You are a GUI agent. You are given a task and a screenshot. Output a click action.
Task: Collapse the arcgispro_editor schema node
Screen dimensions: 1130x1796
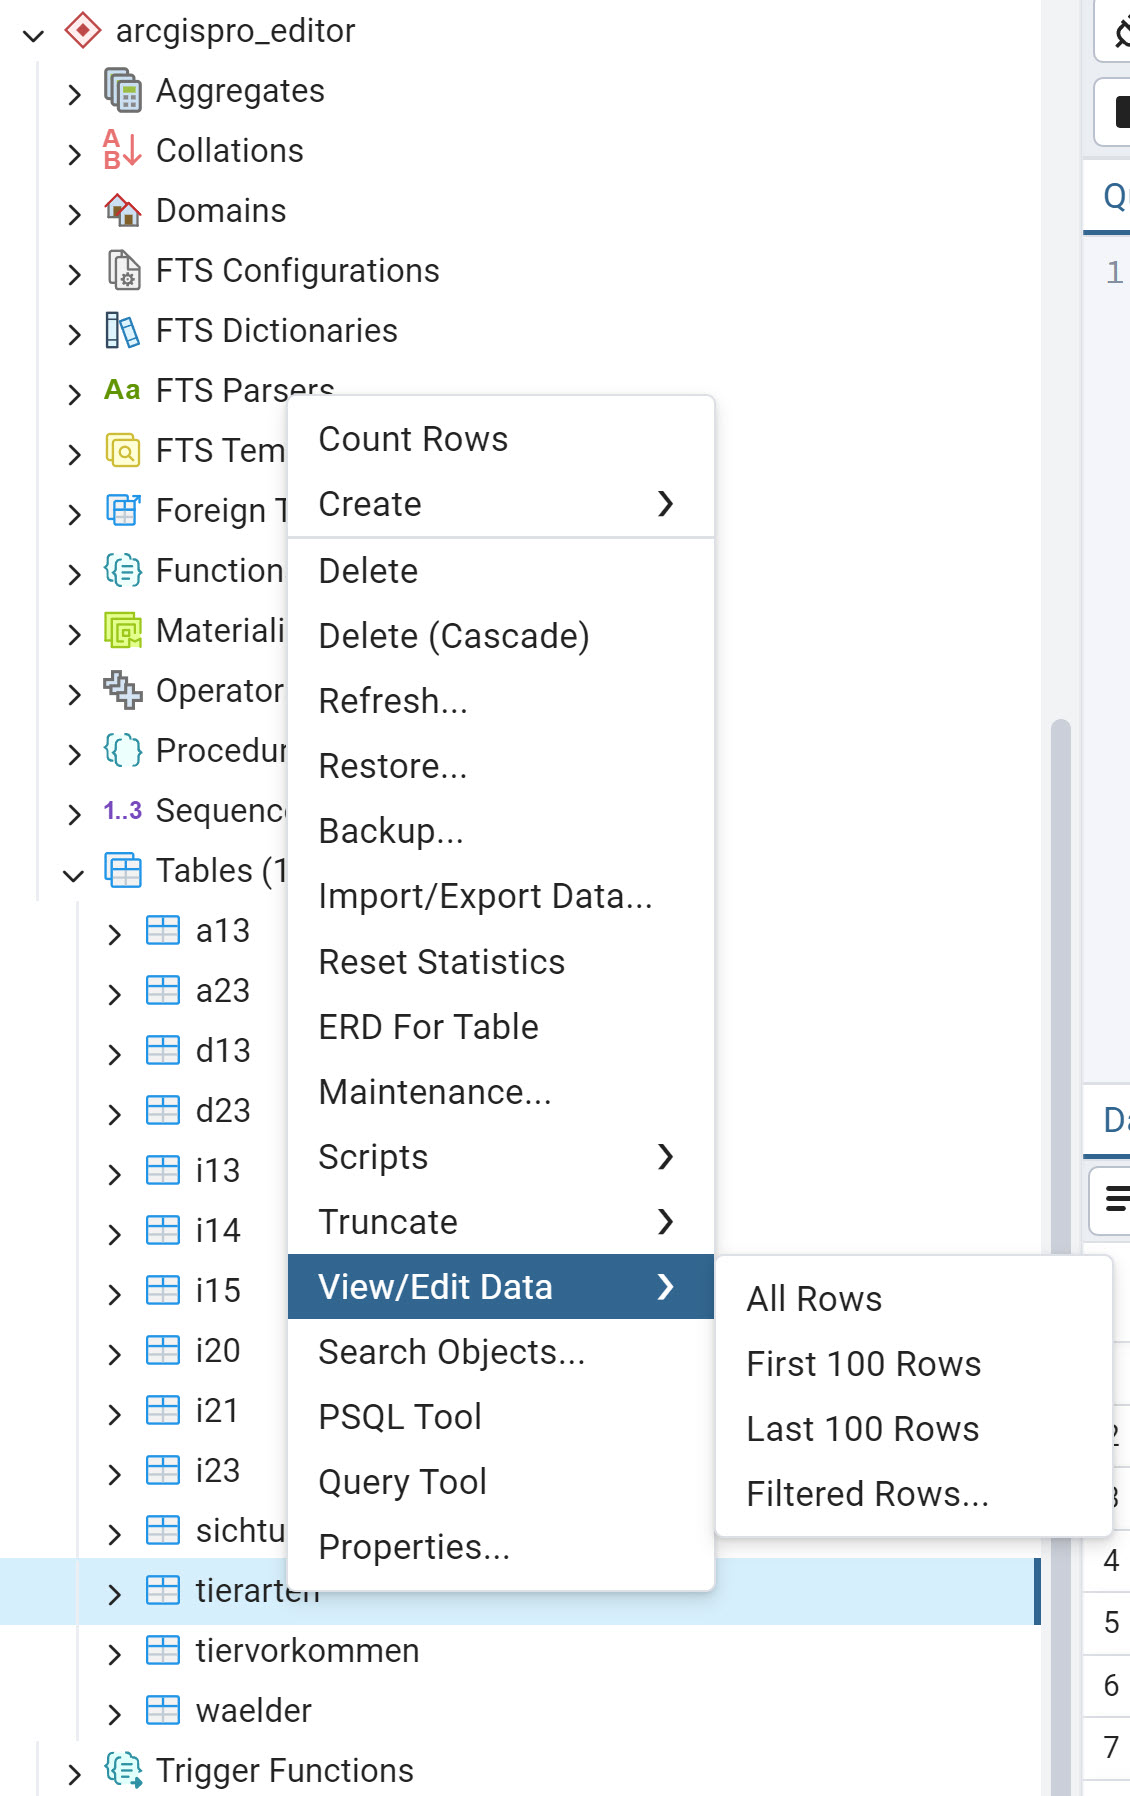pos(34,36)
